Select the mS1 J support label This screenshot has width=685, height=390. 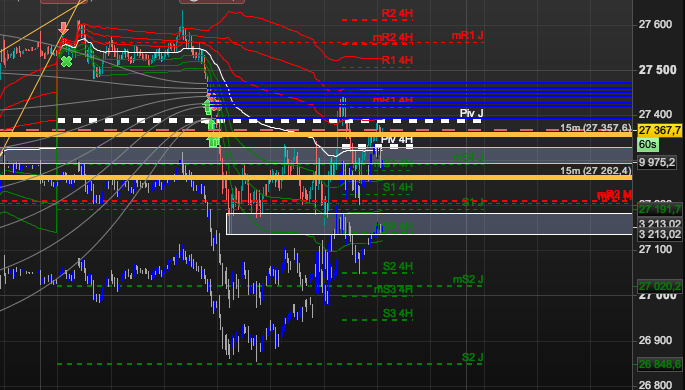point(468,158)
